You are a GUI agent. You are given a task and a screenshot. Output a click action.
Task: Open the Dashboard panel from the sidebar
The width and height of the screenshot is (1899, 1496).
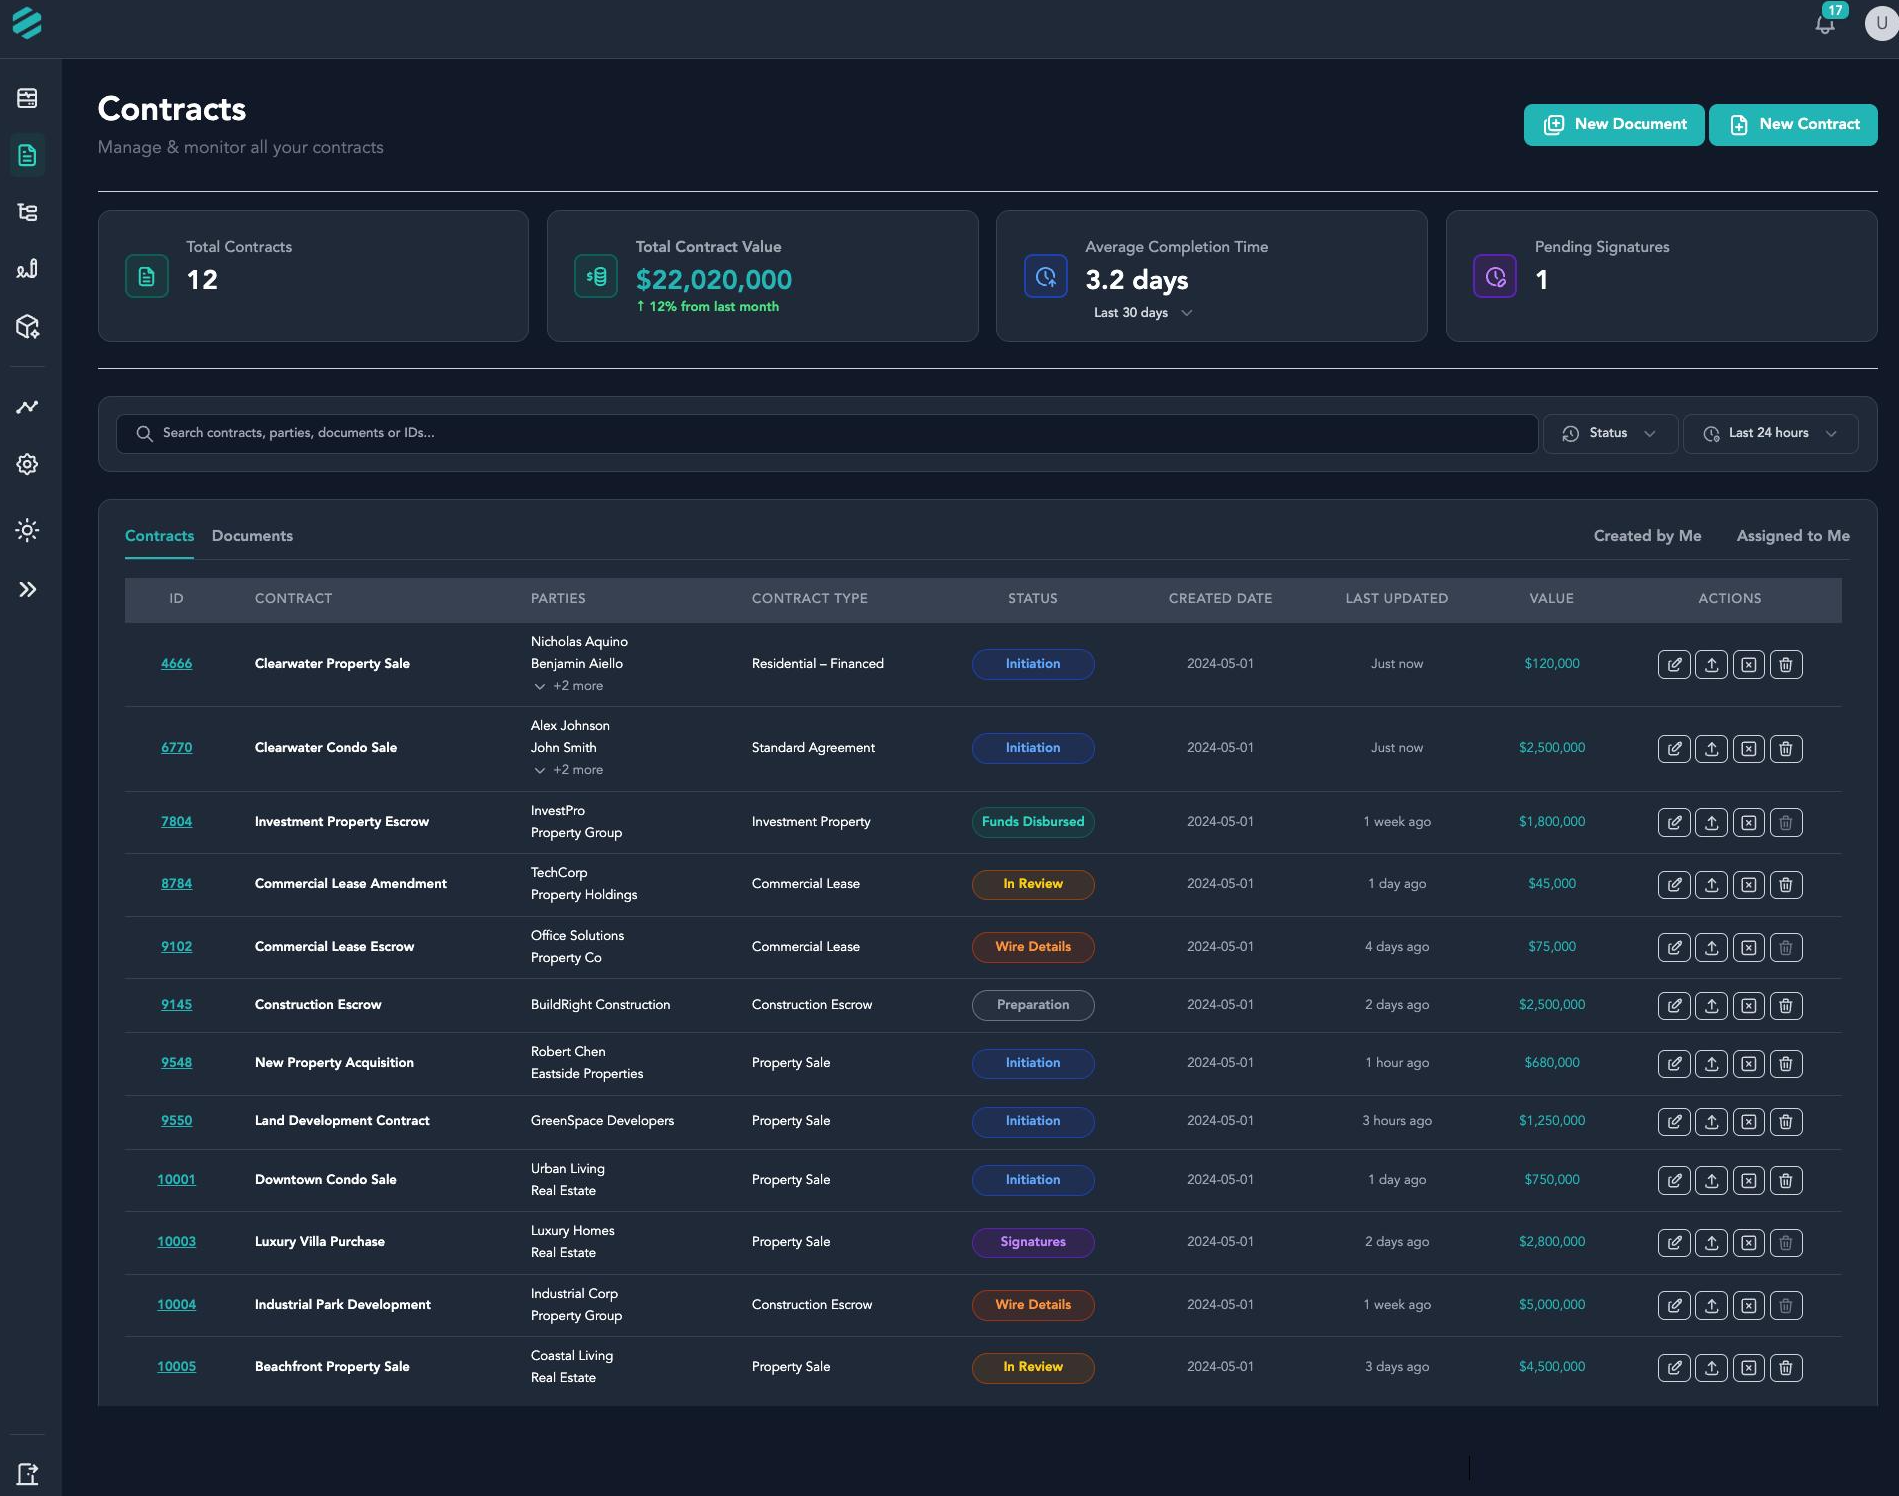[27, 98]
